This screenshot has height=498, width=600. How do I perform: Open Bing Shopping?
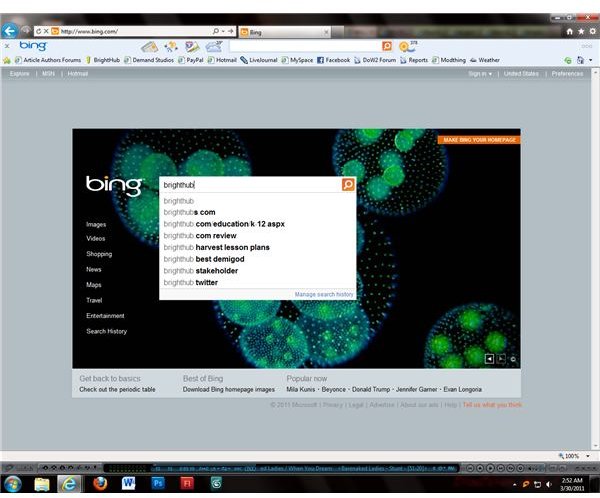(99, 254)
